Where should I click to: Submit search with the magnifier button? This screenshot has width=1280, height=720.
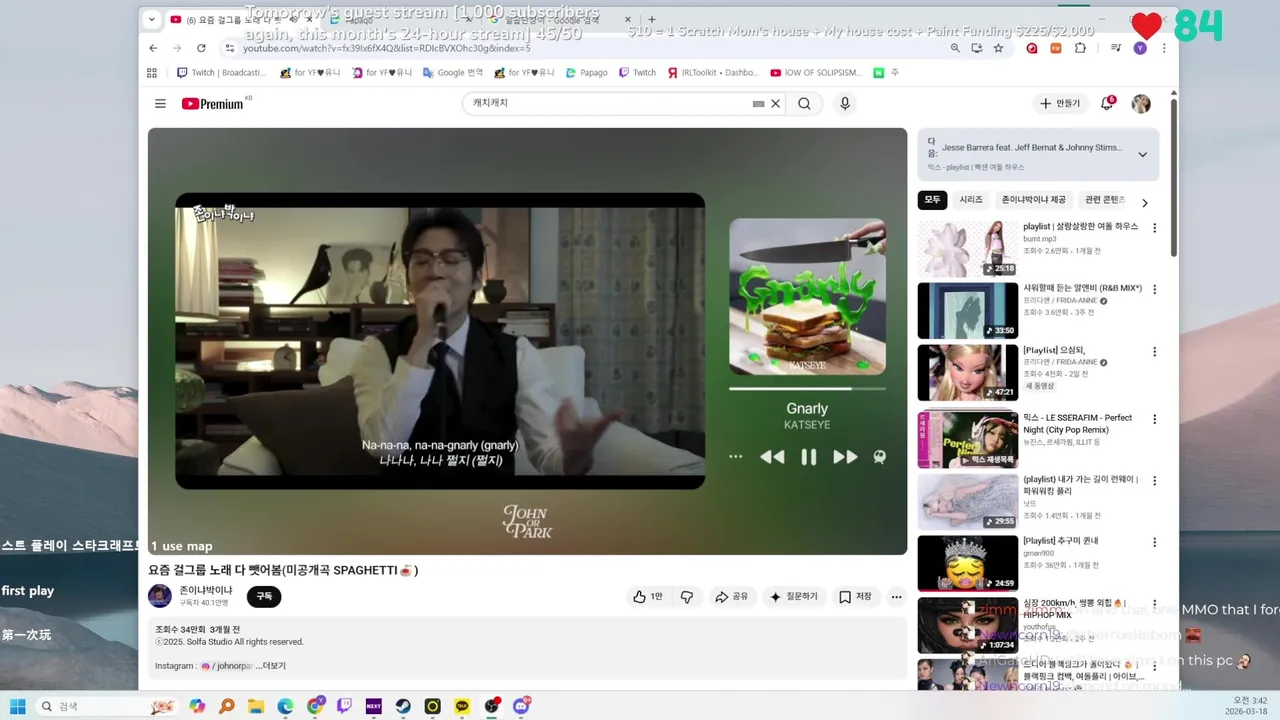click(x=804, y=104)
